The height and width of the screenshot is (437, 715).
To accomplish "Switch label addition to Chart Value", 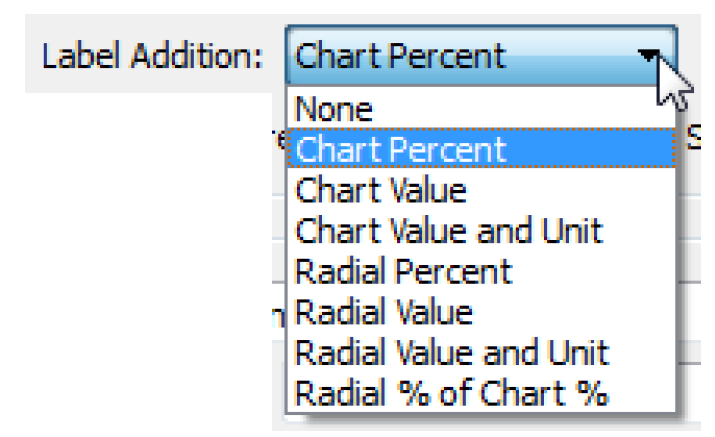I will [381, 190].
